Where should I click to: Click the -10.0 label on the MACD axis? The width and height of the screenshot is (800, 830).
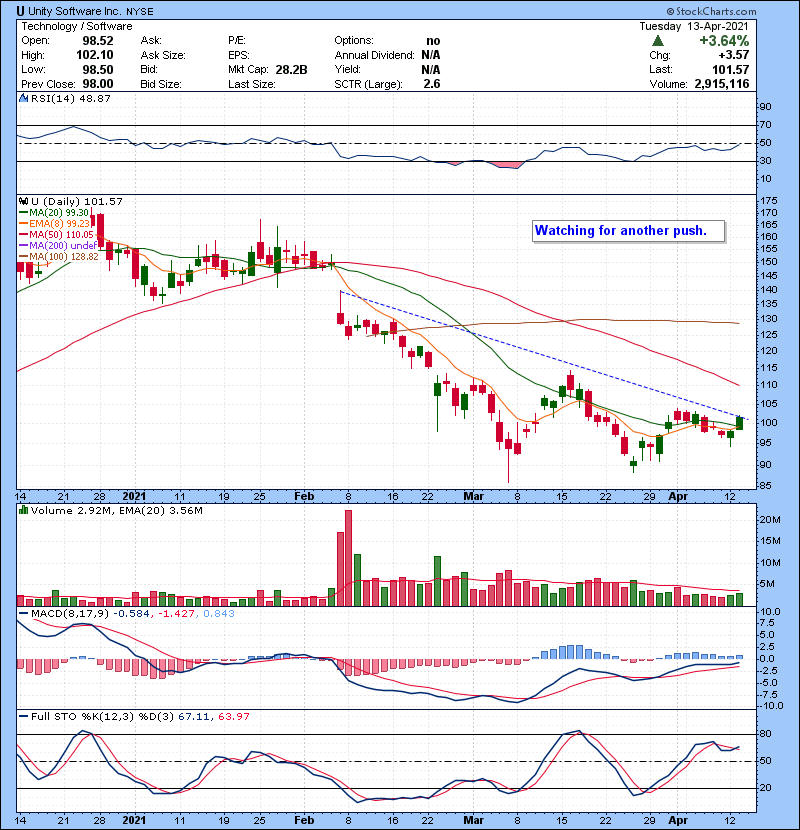[x=771, y=706]
